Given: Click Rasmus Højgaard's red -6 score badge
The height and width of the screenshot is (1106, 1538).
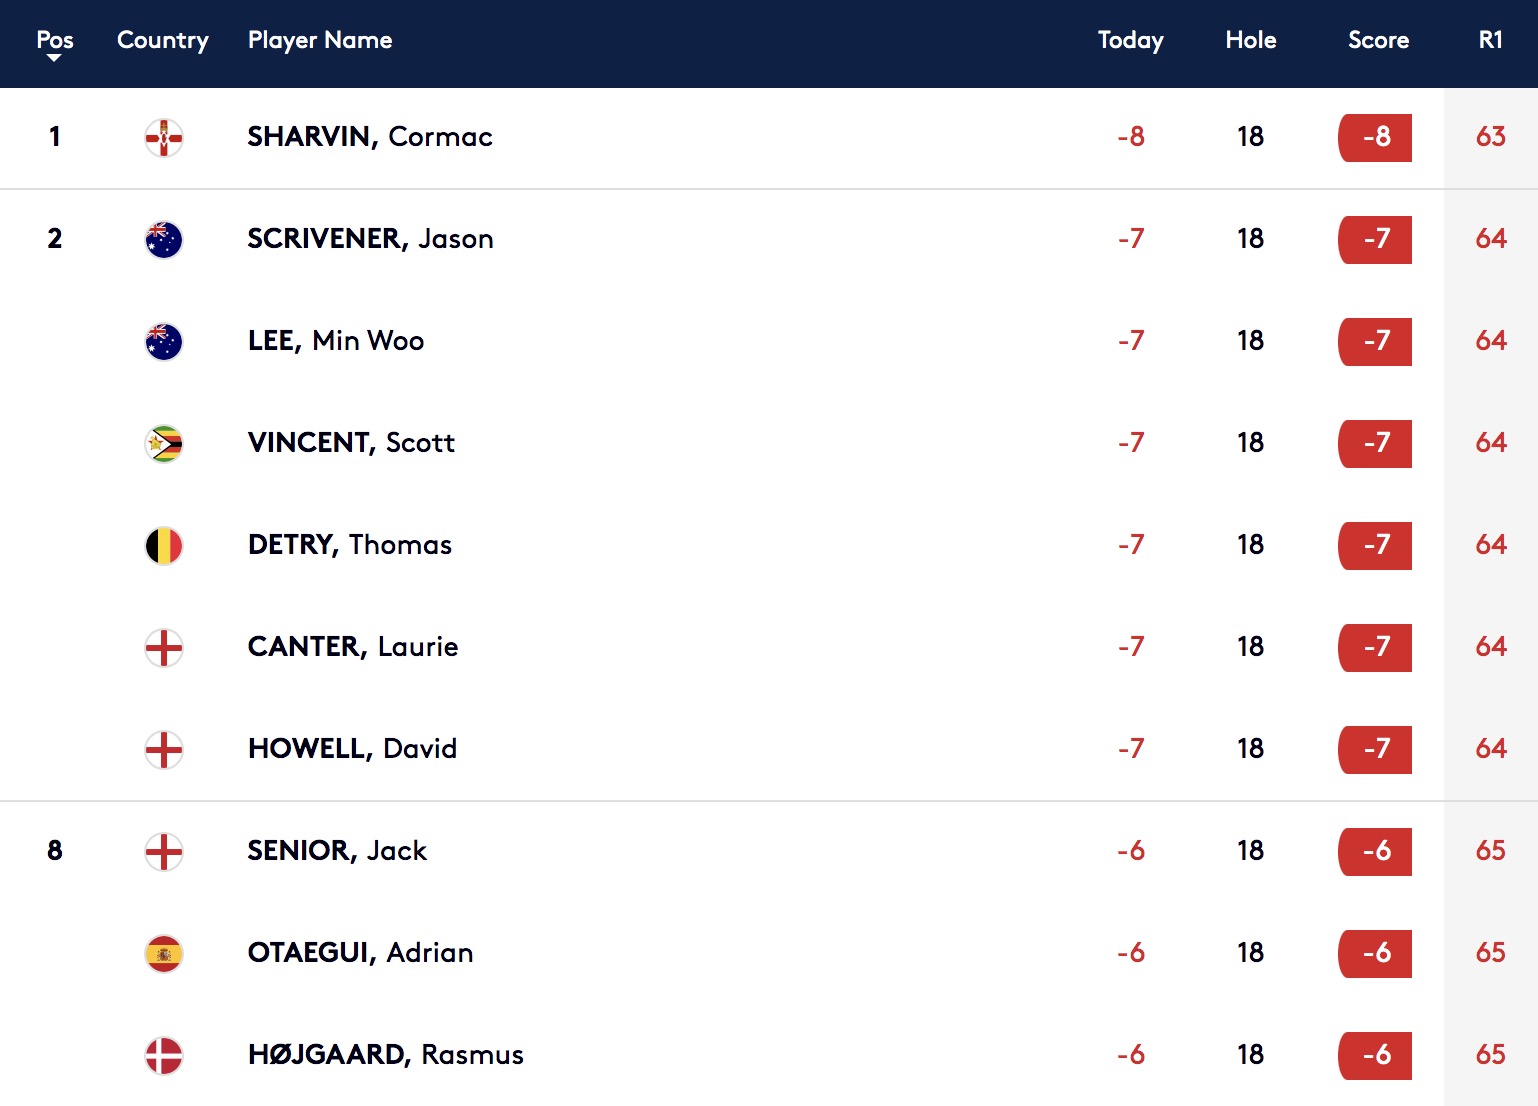Looking at the screenshot, I should (x=1375, y=1055).
